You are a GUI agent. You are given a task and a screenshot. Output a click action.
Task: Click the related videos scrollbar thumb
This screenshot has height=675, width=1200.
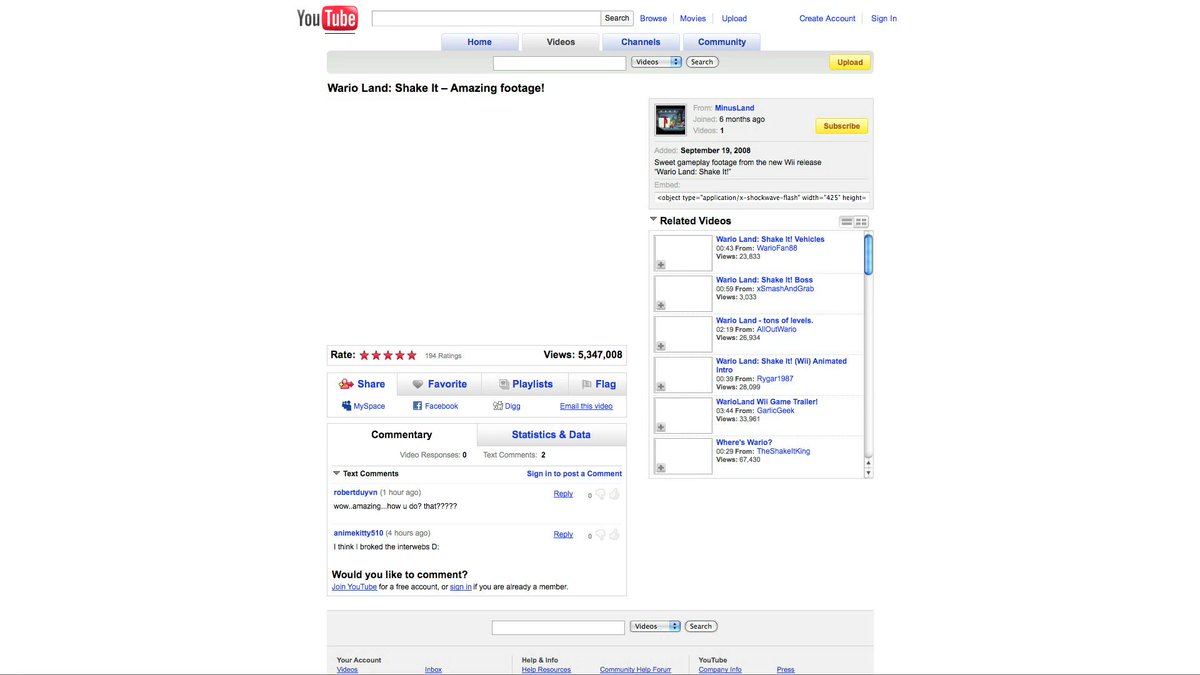pyautogui.click(x=868, y=254)
